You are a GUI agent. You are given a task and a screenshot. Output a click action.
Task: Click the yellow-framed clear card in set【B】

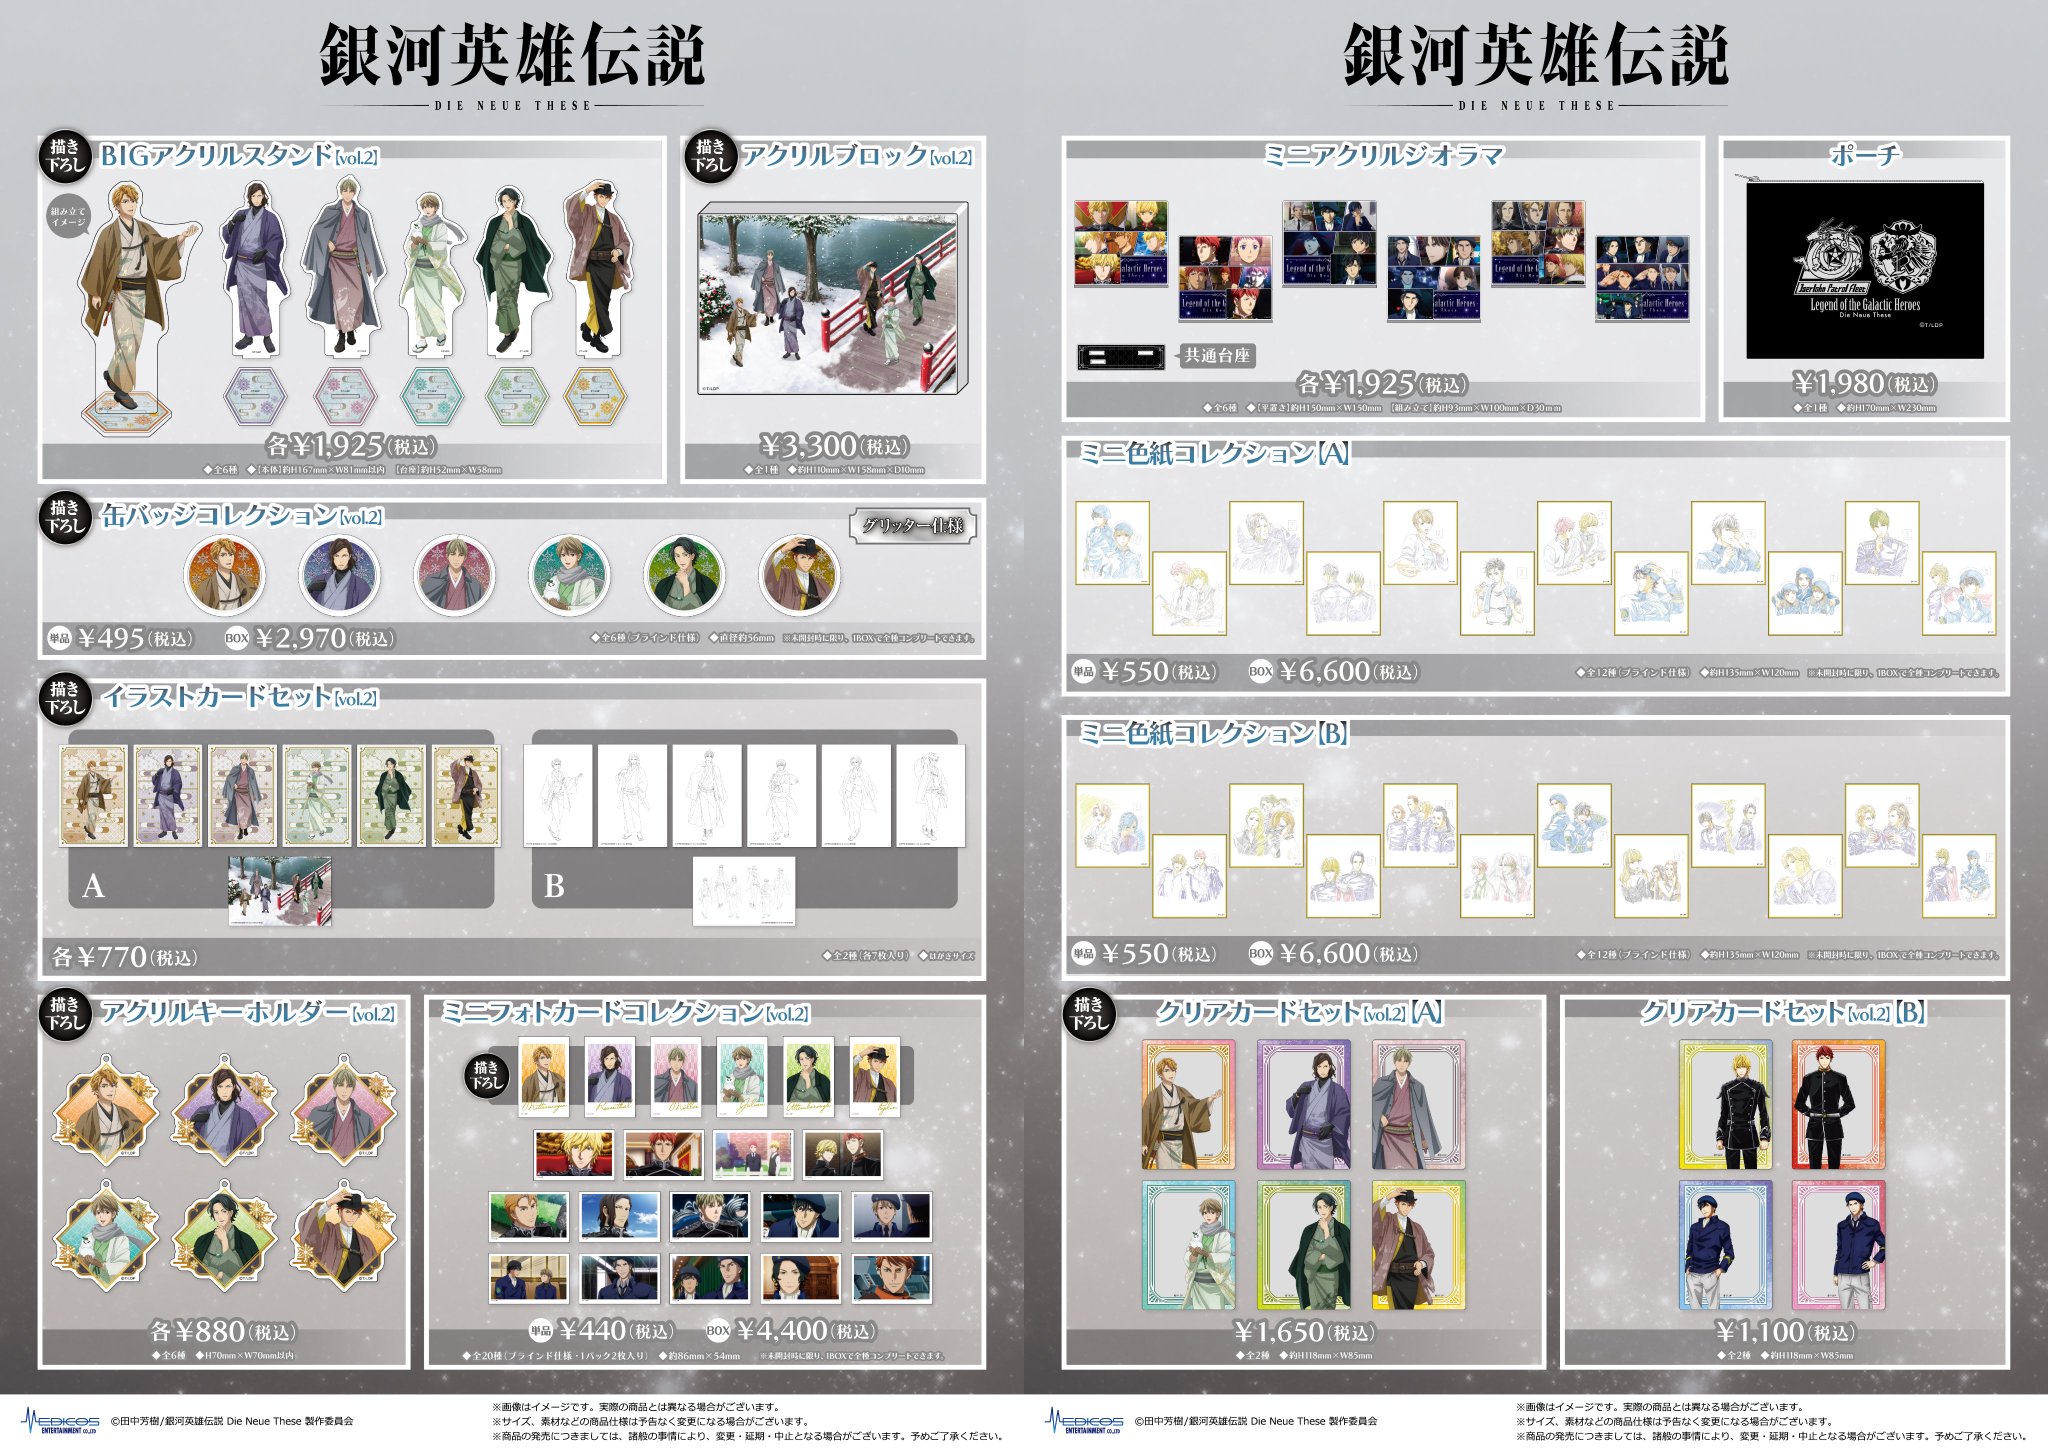(1726, 1105)
